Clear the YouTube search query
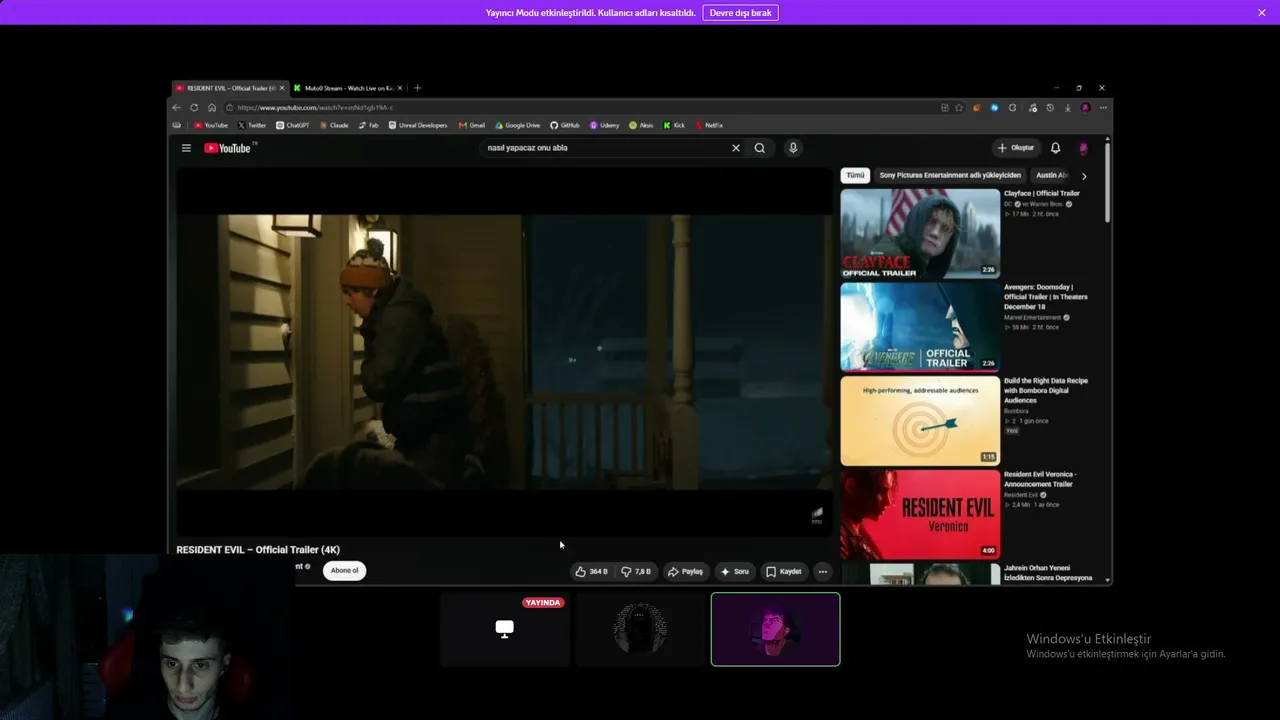 tap(736, 148)
